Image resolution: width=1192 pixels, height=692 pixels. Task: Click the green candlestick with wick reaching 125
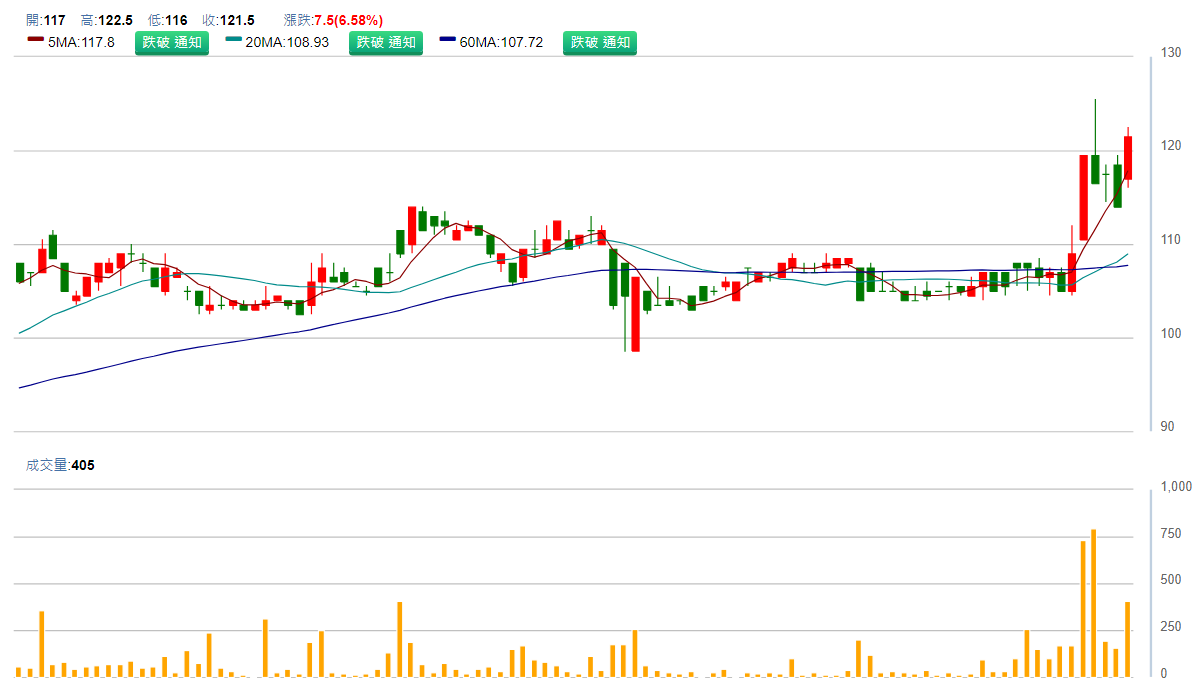pos(1095,168)
